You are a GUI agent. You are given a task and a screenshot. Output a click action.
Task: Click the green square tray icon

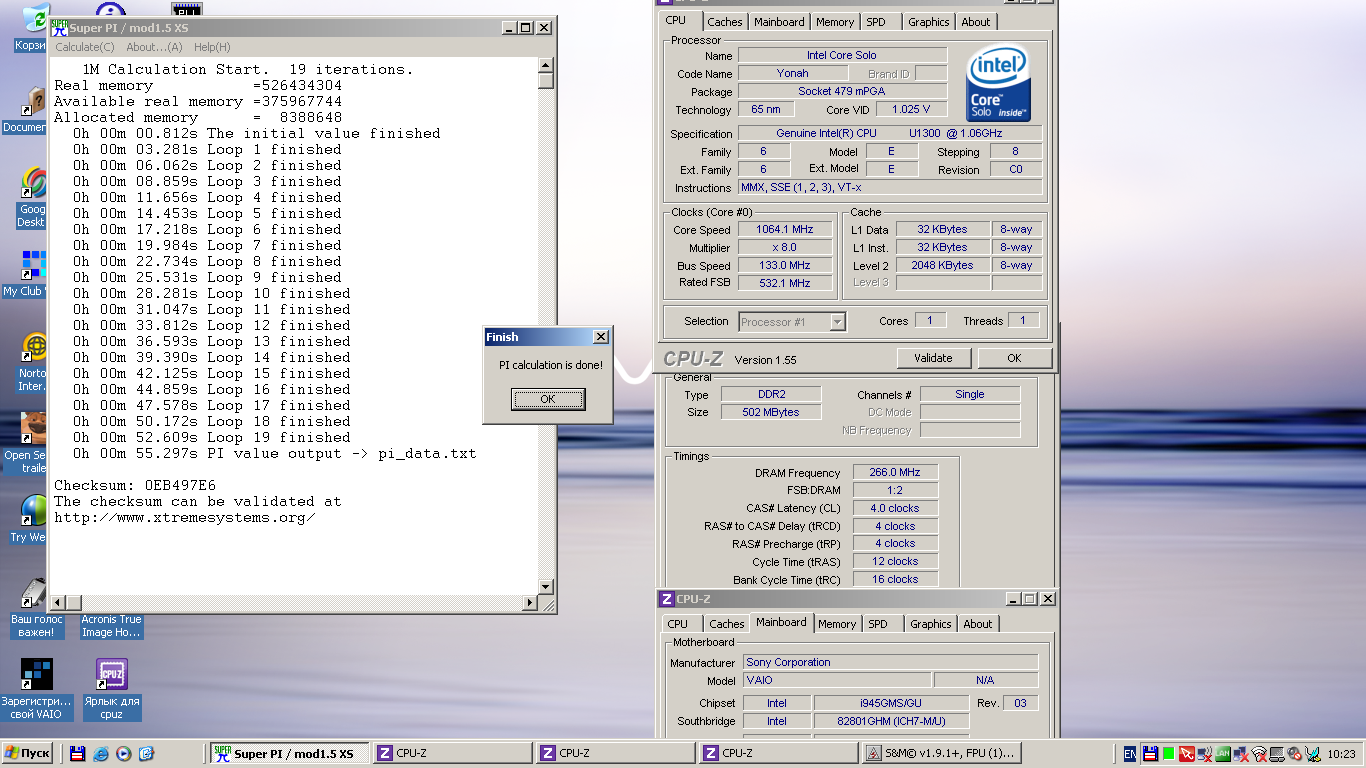[x=1167, y=753]
